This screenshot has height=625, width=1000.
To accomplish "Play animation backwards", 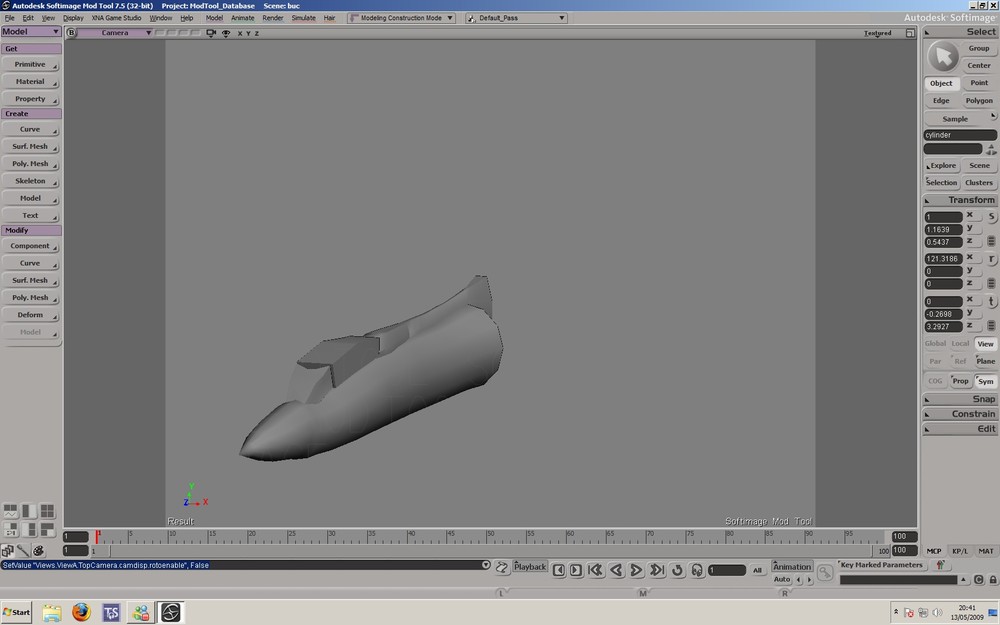I will [x=616, y=570].
